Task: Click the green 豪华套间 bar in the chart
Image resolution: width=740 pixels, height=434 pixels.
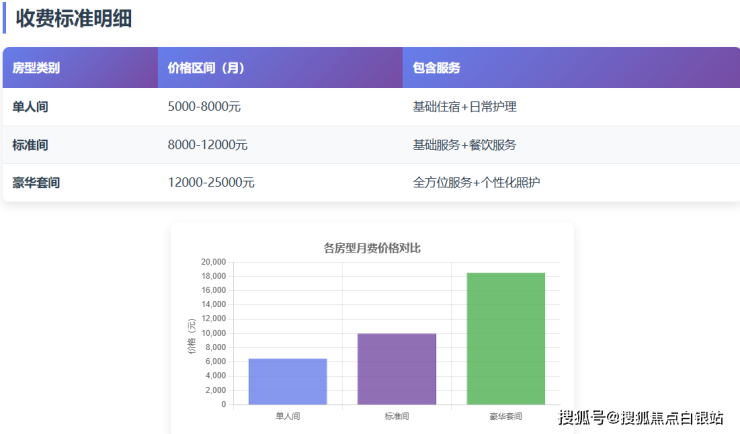Action: pos(505,339)
